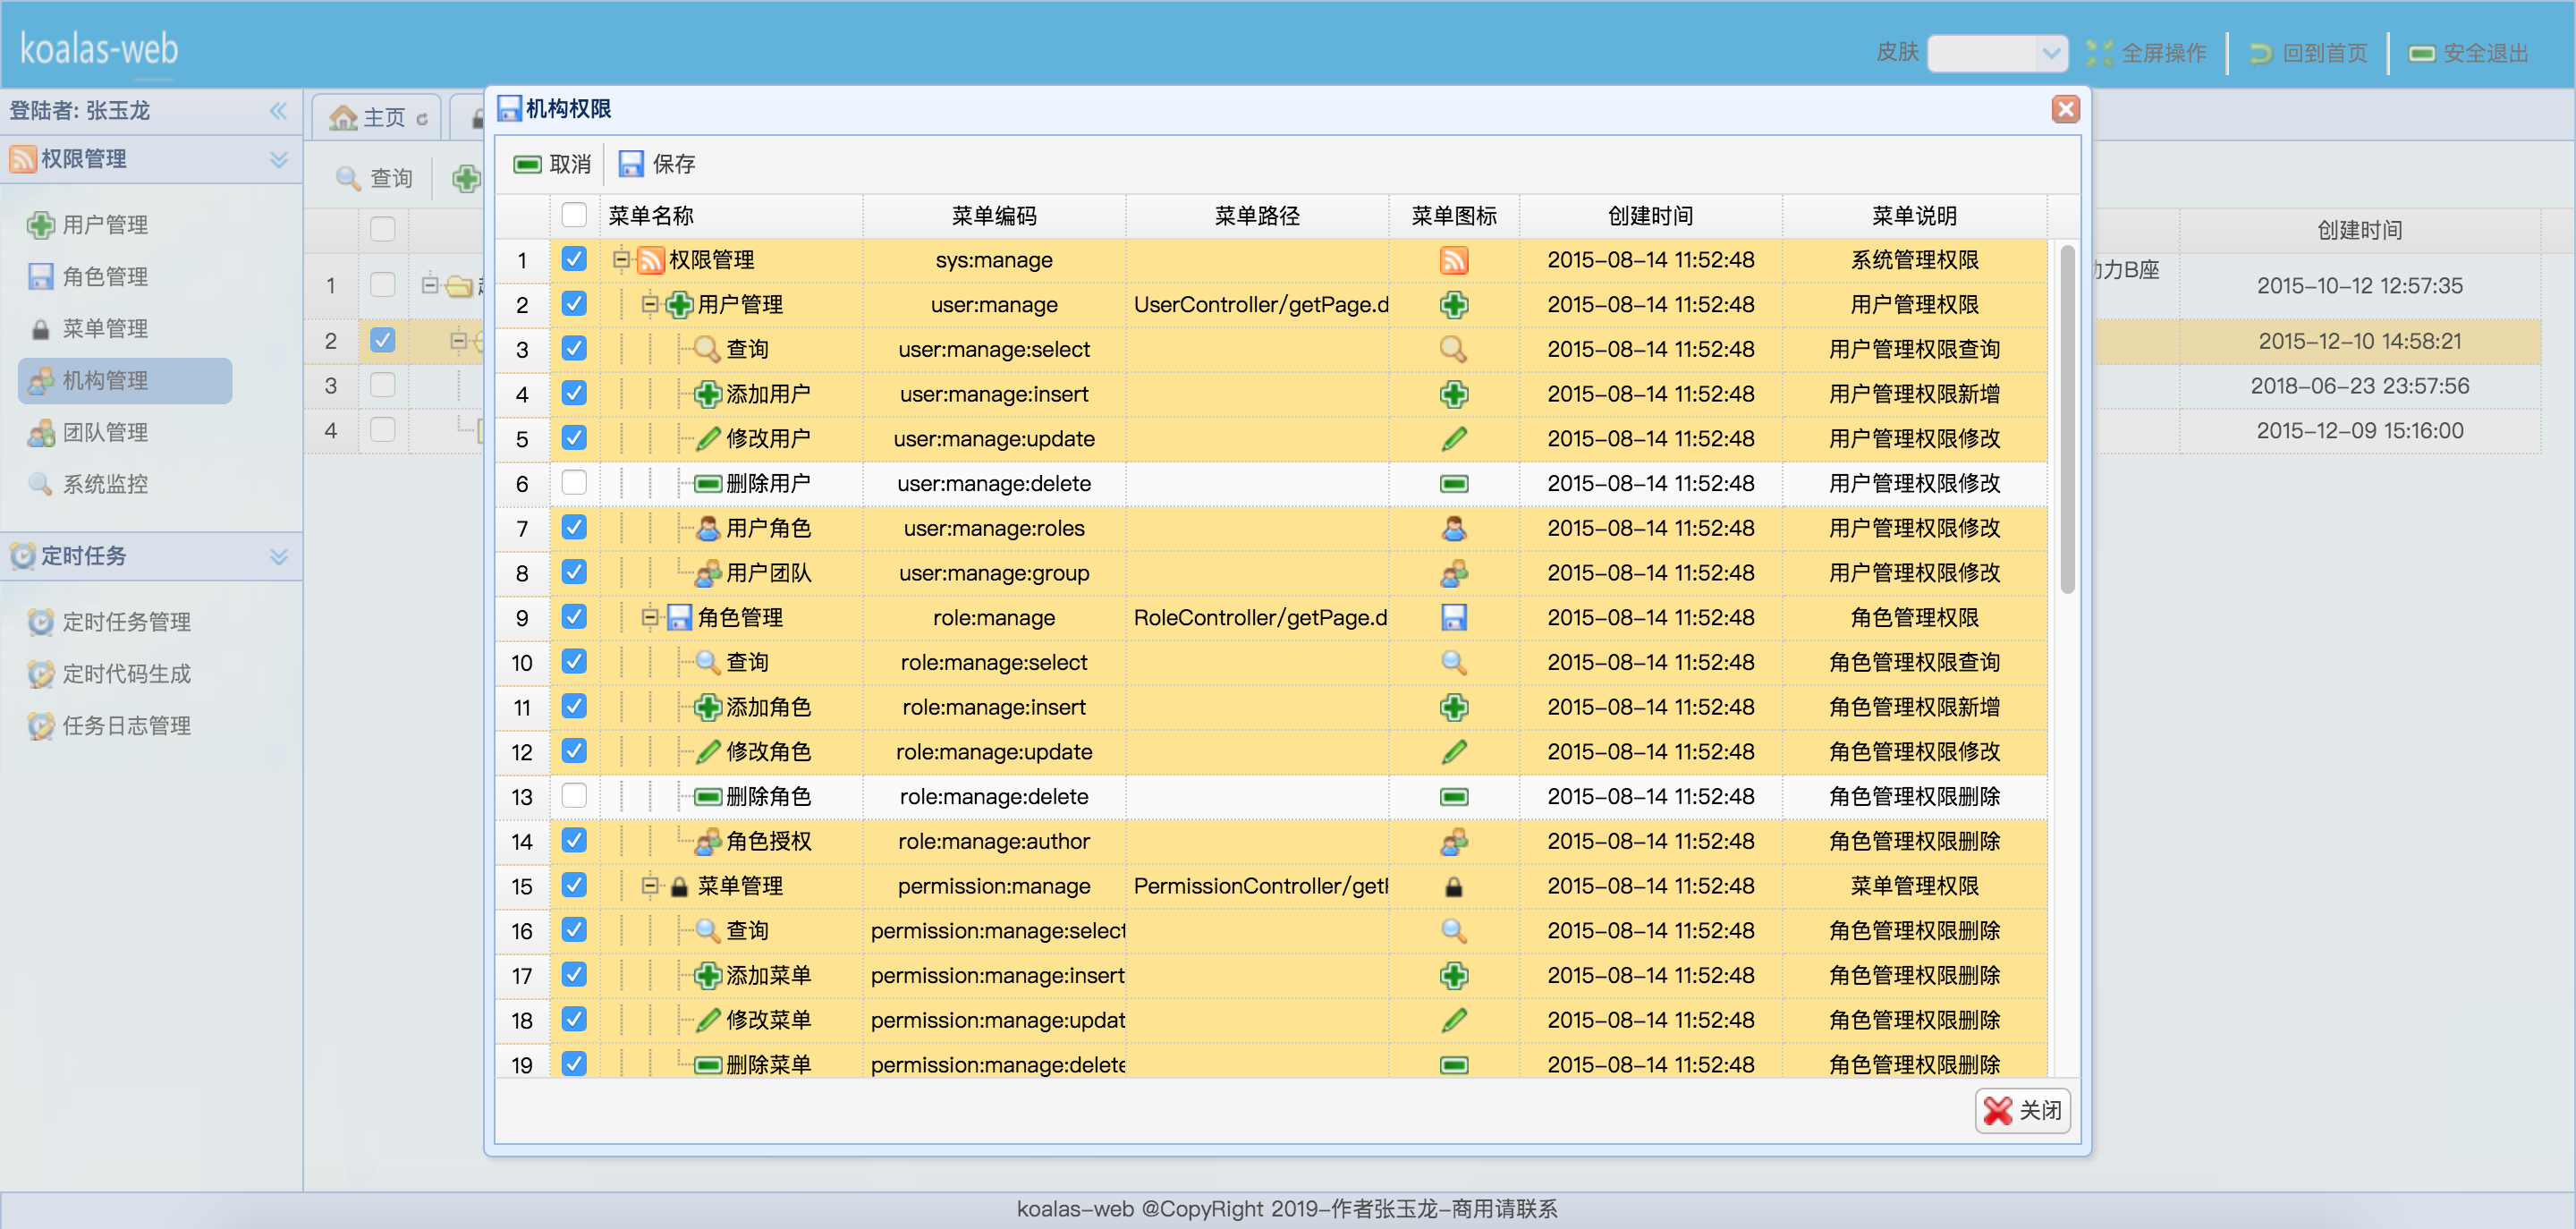Screen dimensions: 2576x1229
Task: Collapse the 定时任务 accordion panel
Action: pos(279,557)
